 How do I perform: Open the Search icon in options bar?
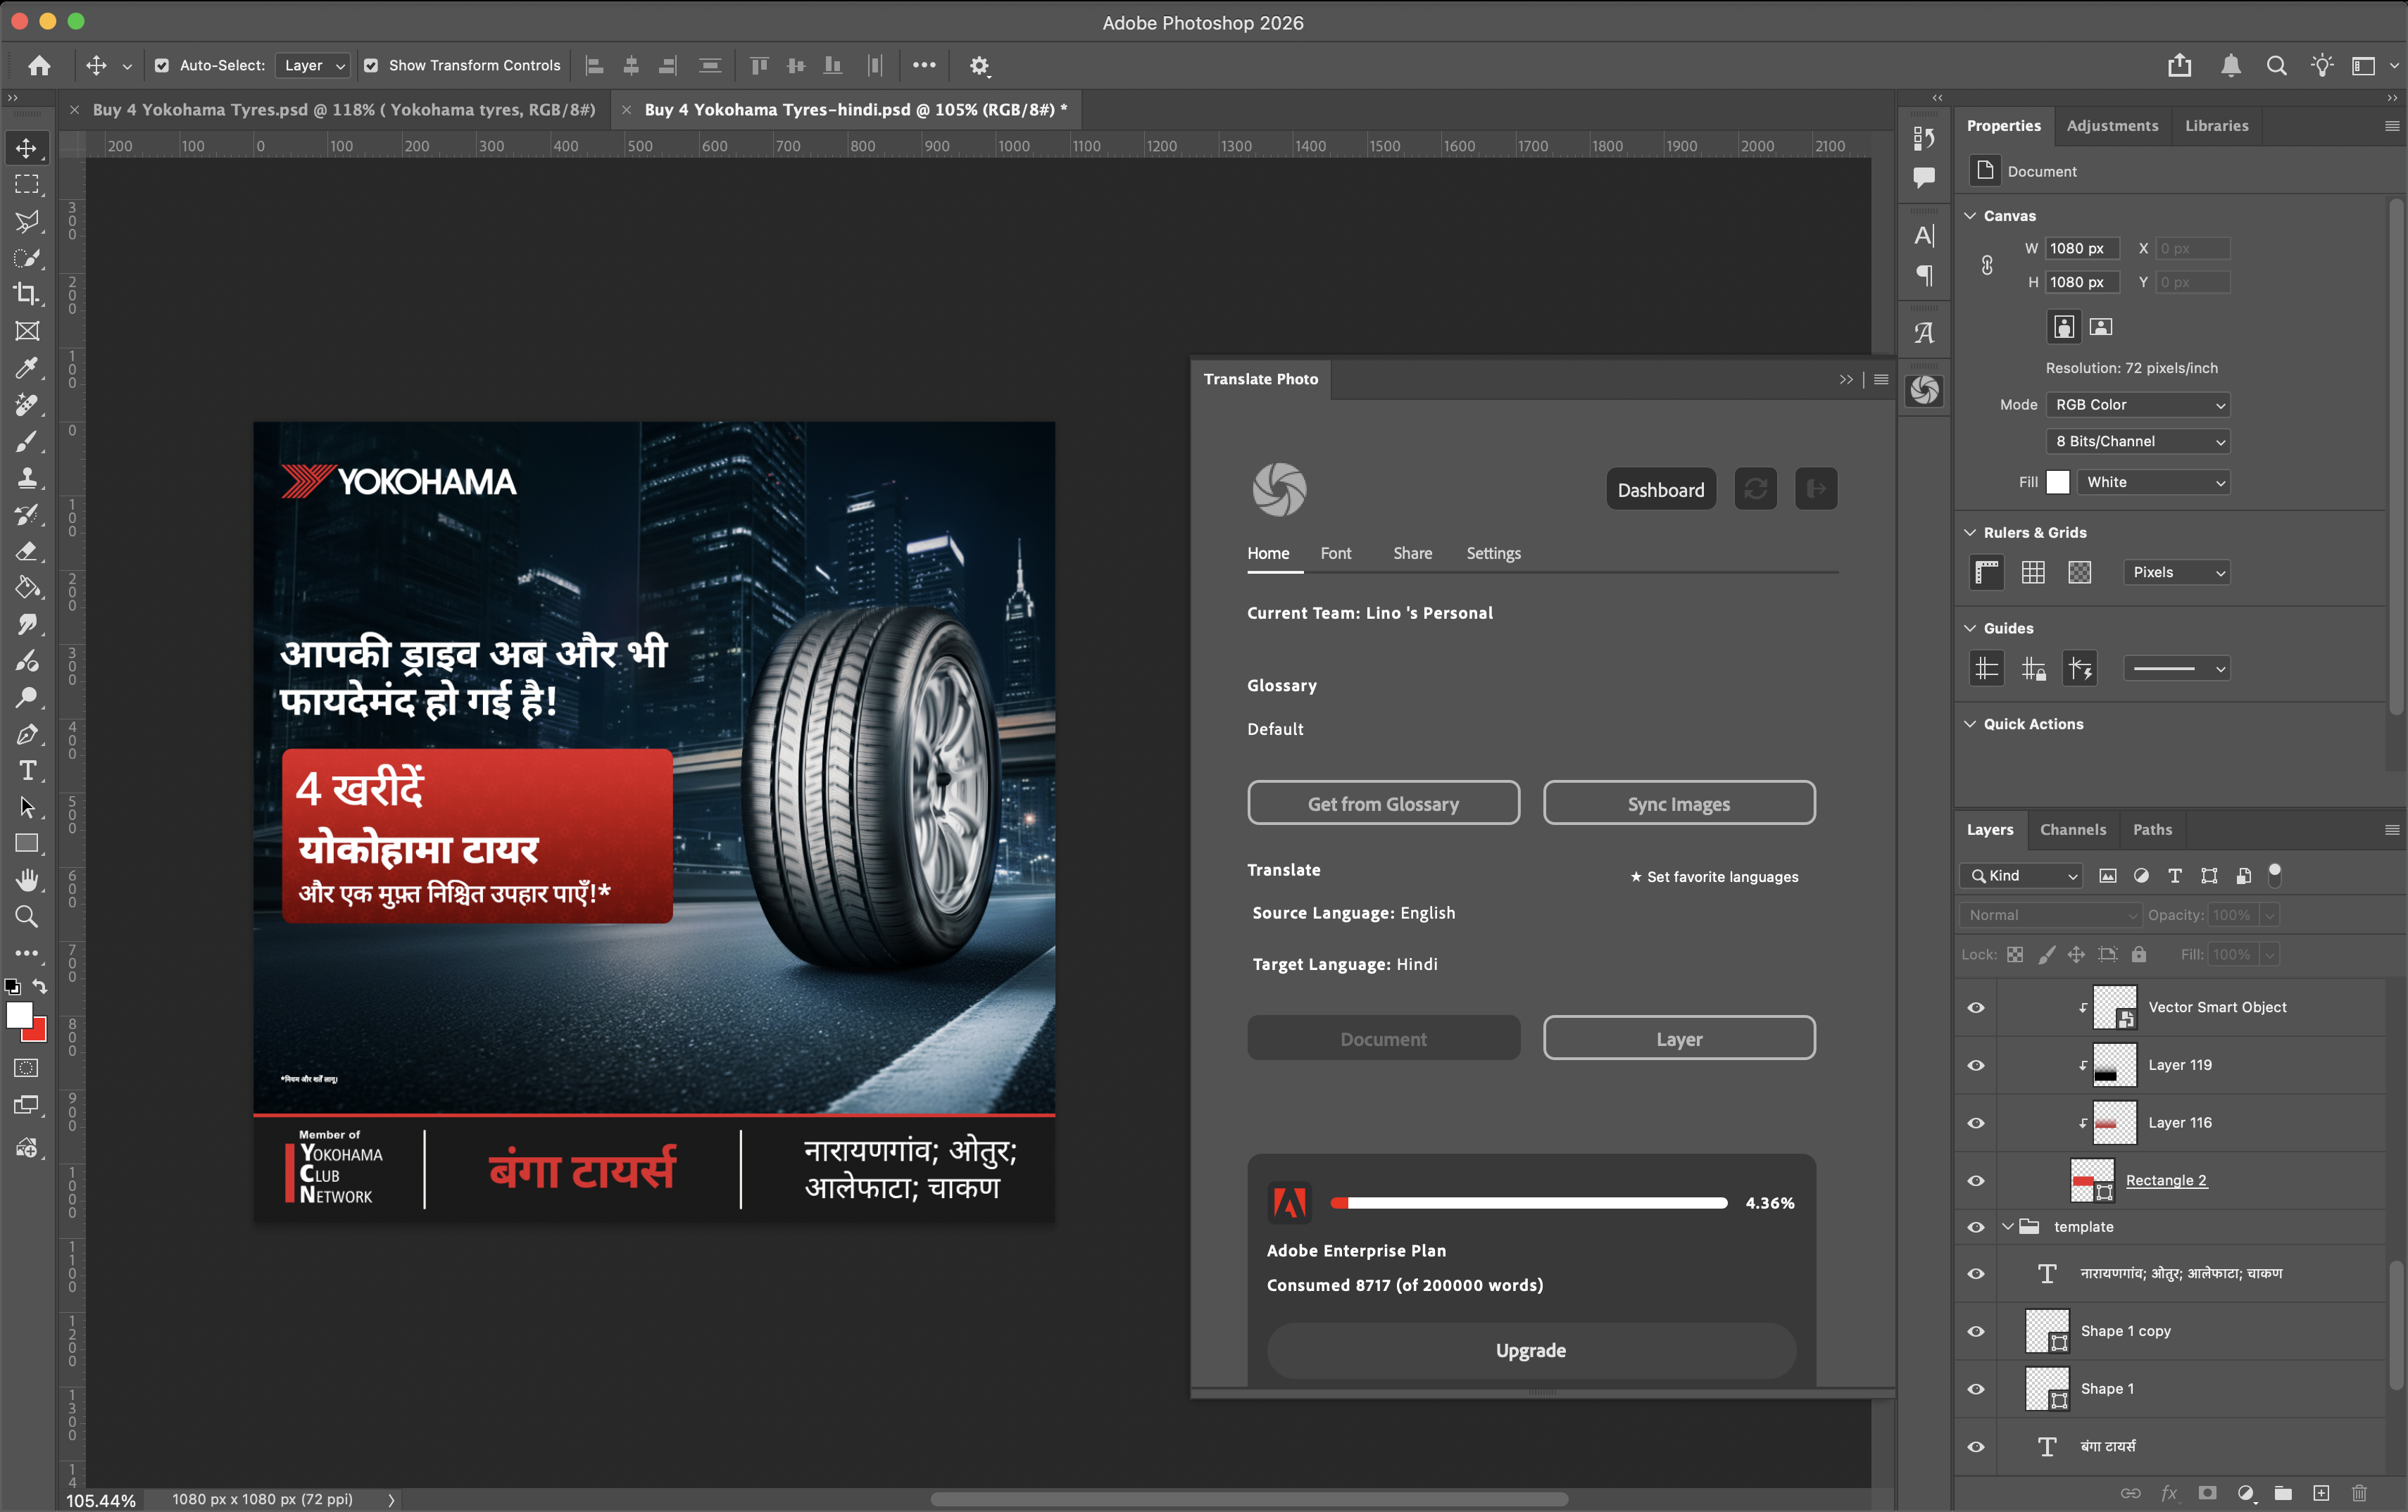[x=2277, y=66]
